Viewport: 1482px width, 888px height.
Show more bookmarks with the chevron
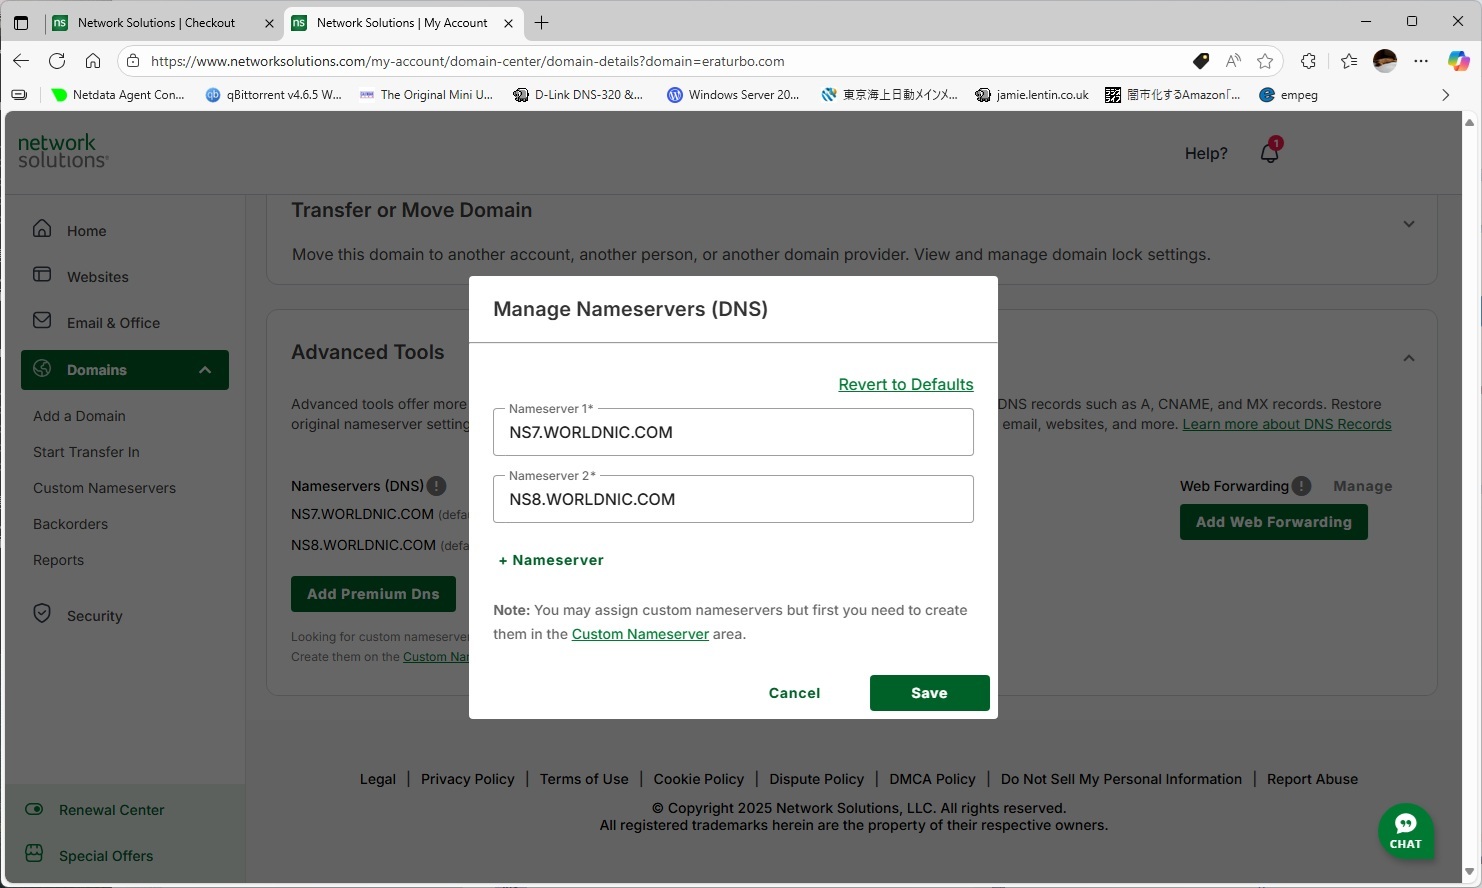pos(1445,95)
